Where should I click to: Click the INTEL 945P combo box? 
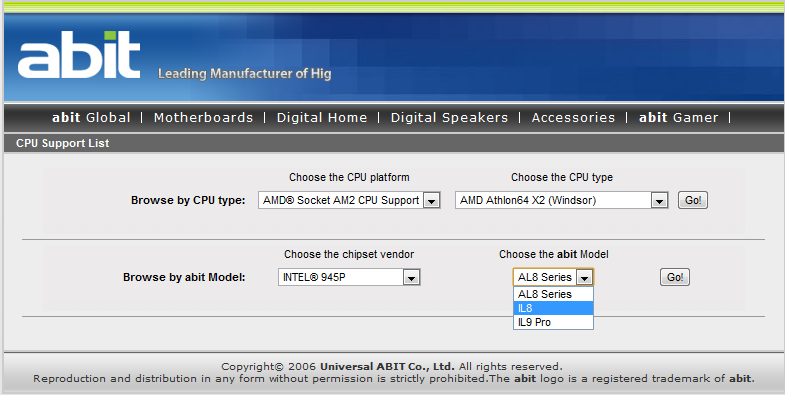point(349,277)
